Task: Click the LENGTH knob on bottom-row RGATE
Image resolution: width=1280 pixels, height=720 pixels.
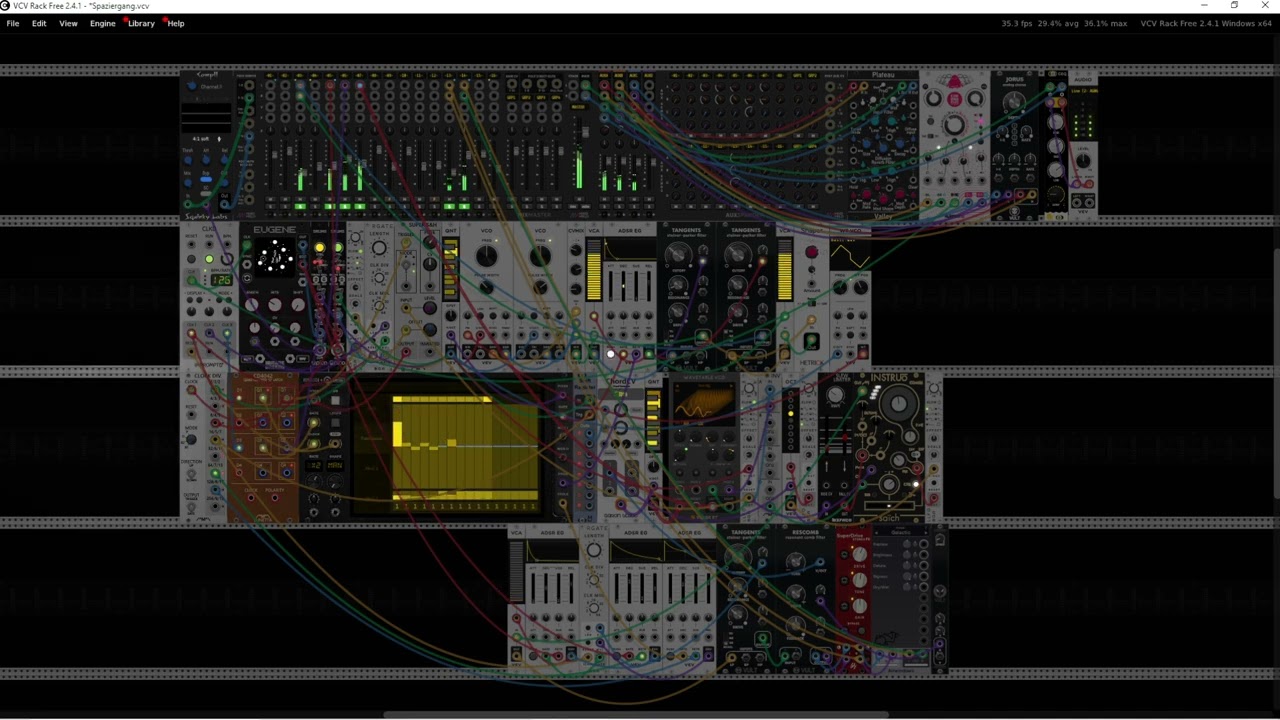Action: coord(594,550)
